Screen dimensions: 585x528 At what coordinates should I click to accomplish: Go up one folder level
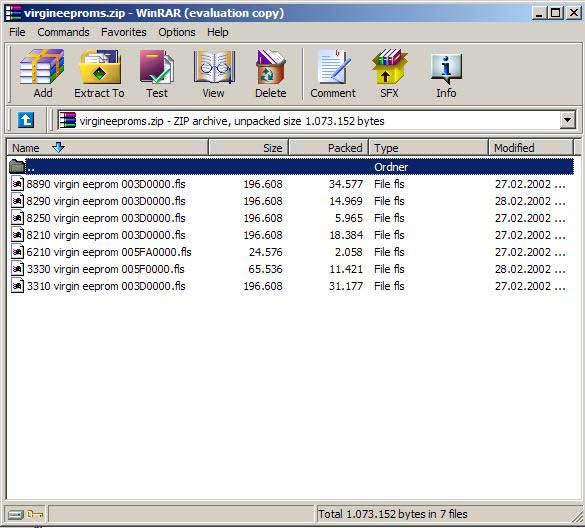coord(25,121)
